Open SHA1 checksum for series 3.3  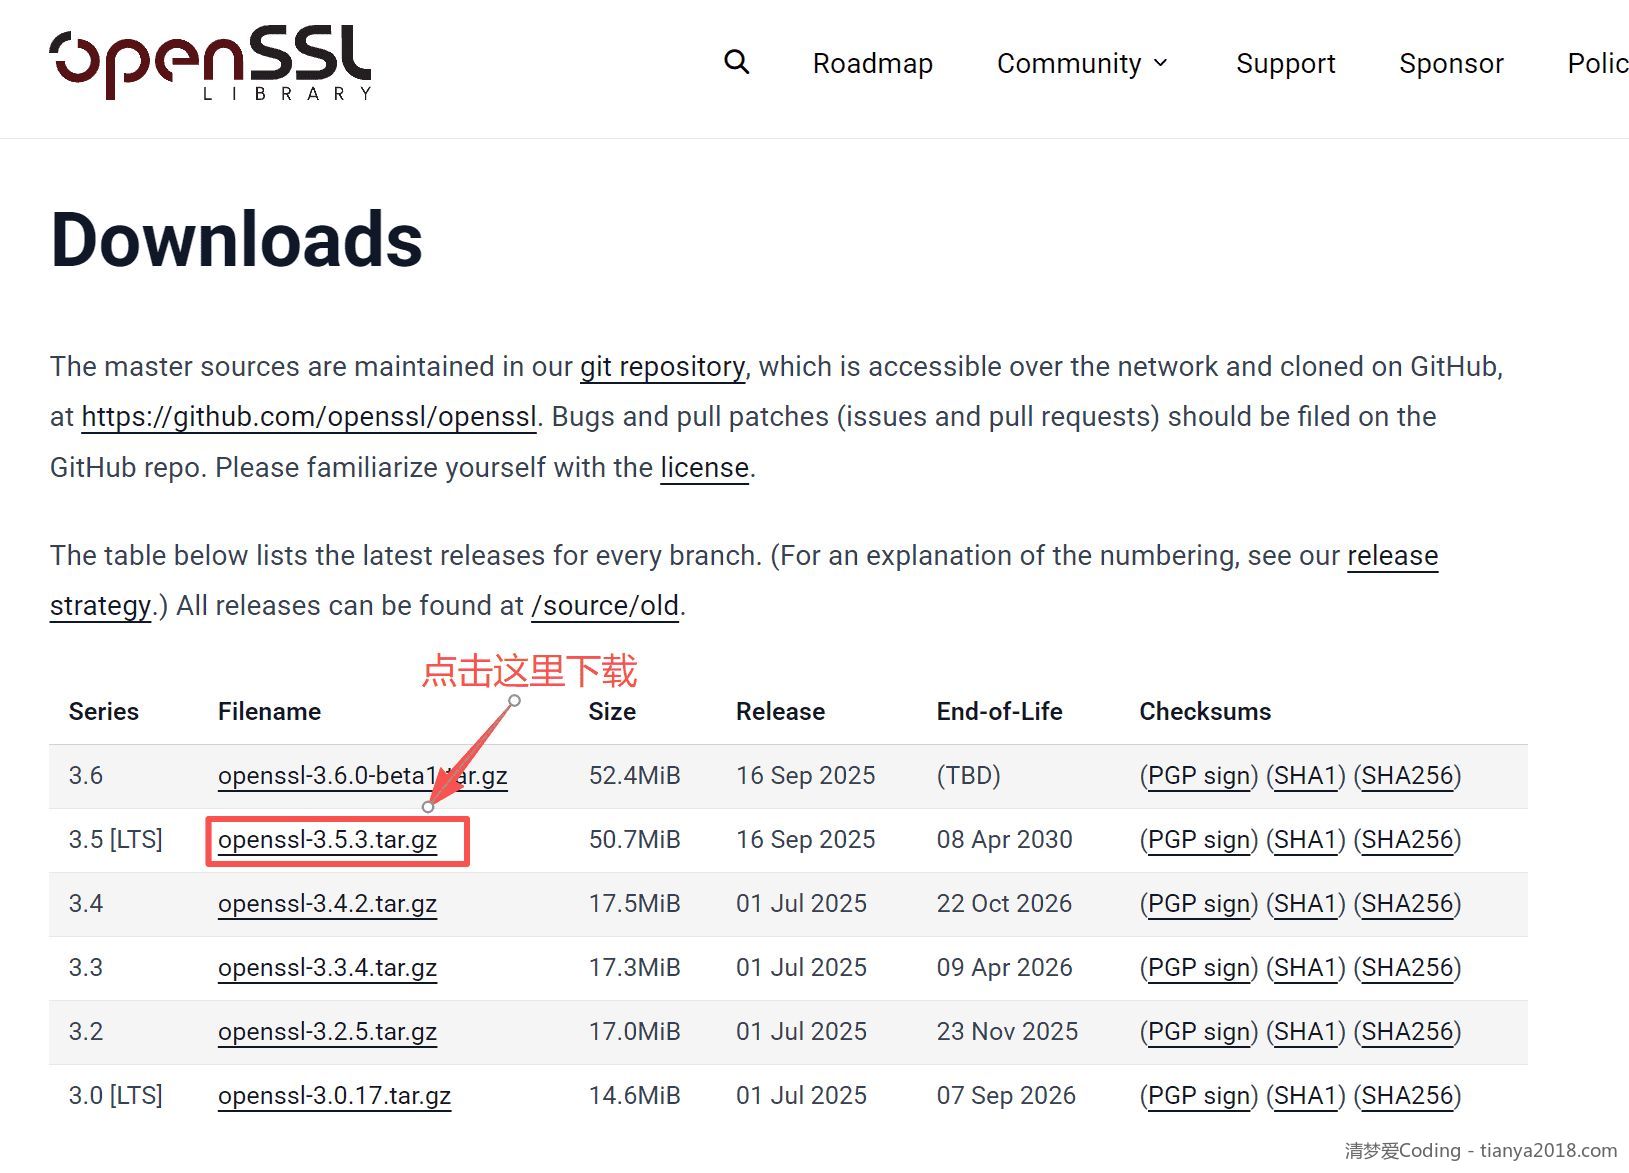1305,968
